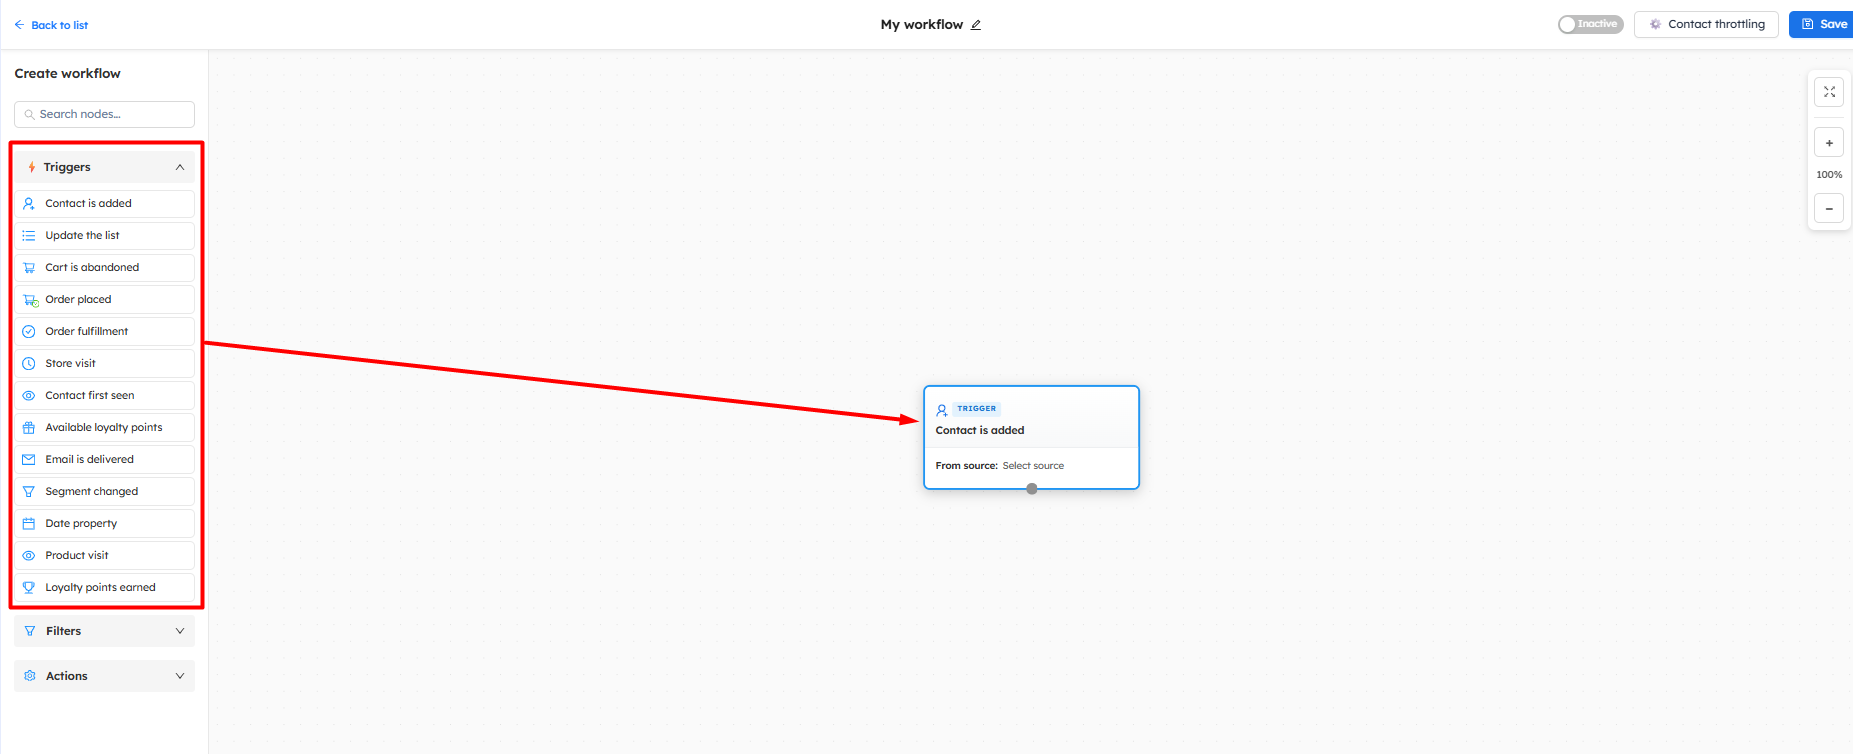Expand the Actions section
The width and height of the screenshot is (1853, 754).
coord(104,676)
